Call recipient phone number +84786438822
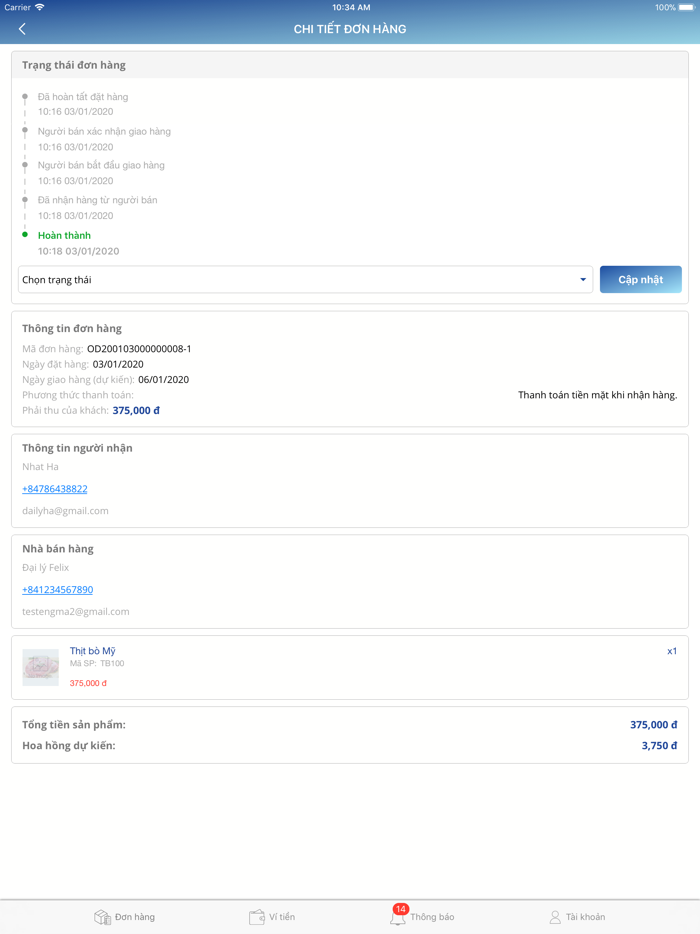 point(55,489)
